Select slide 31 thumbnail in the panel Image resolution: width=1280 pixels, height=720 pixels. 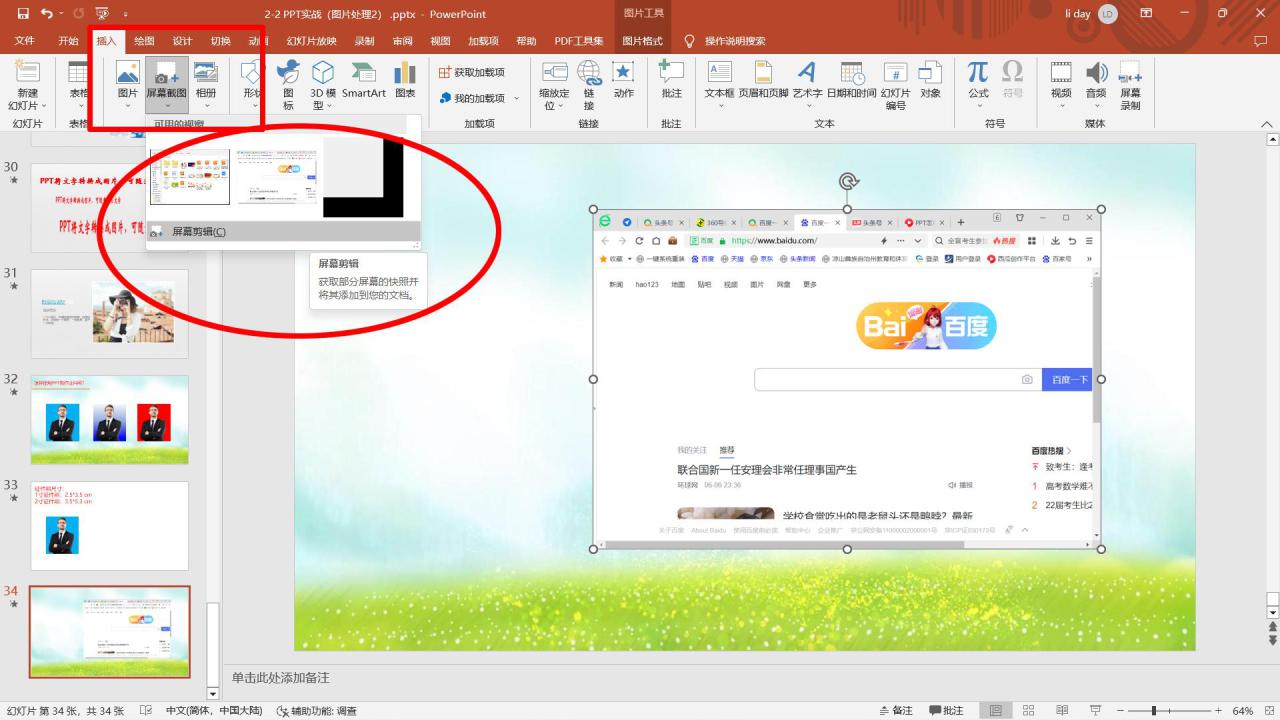click(109, 311)
